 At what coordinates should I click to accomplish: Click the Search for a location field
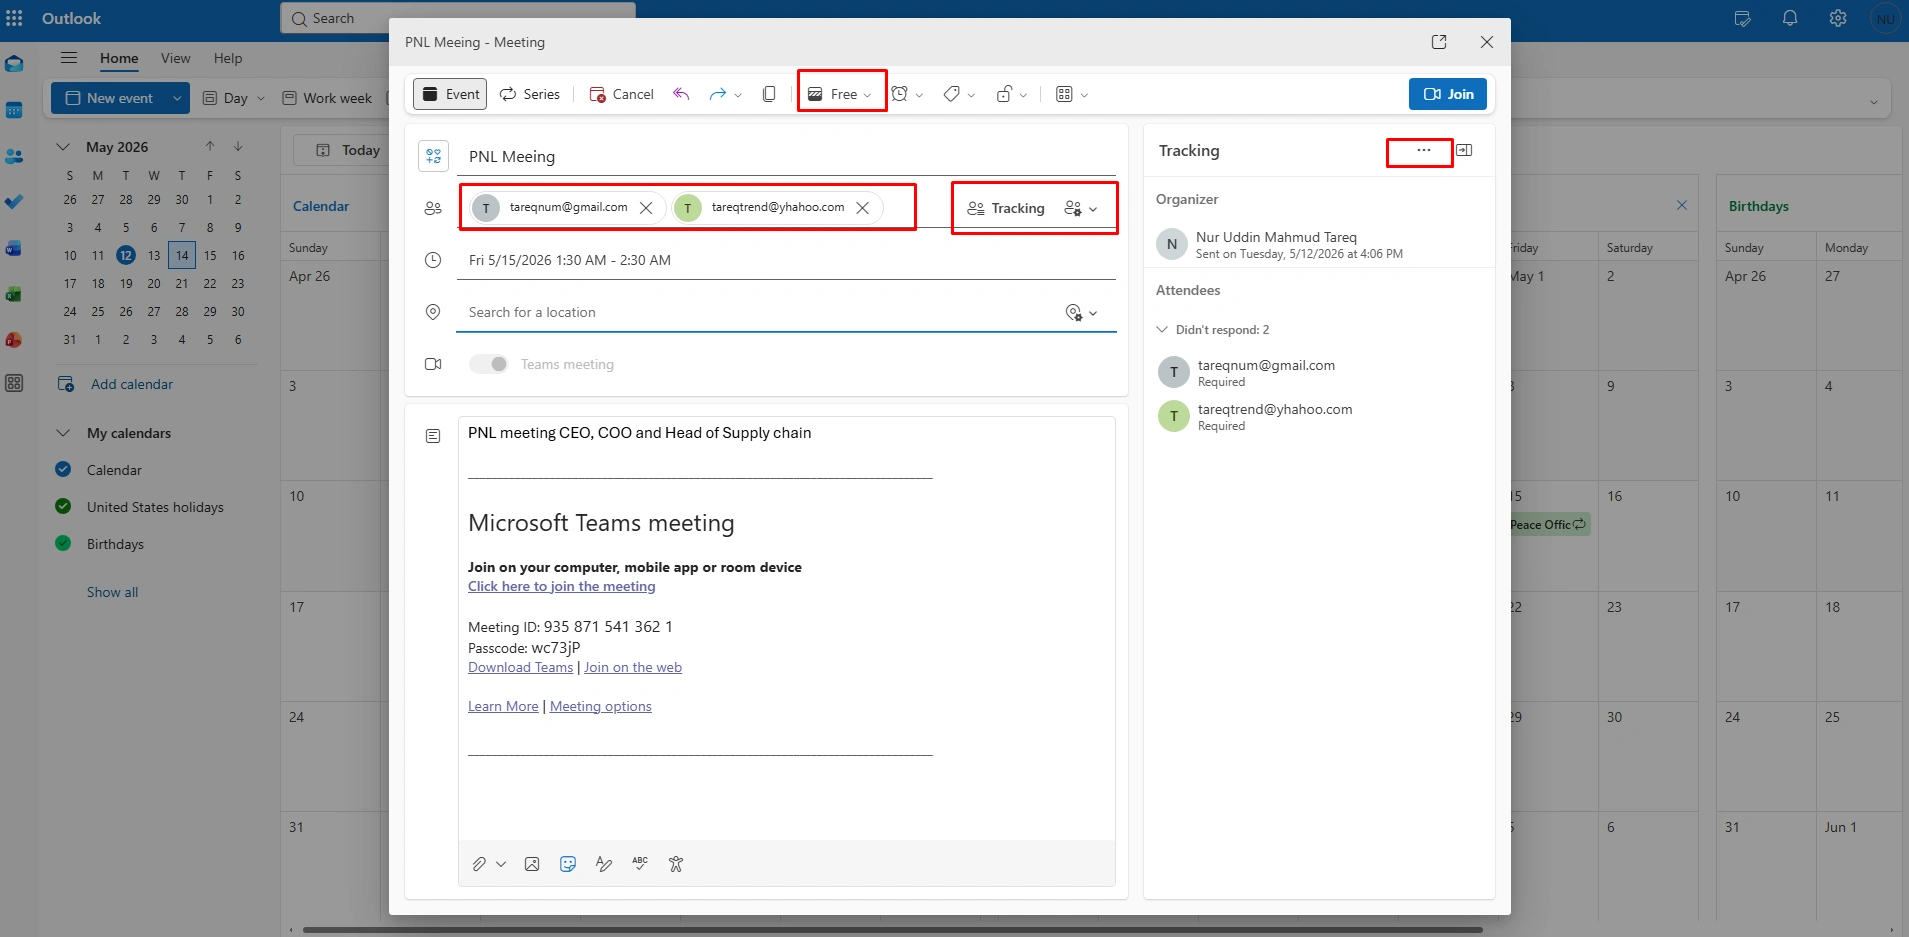click(x=760, y=313)
